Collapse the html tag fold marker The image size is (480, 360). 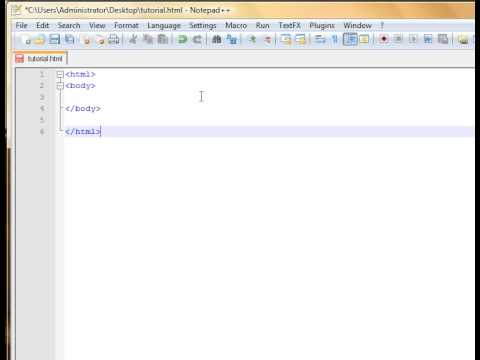coord(60,74)
